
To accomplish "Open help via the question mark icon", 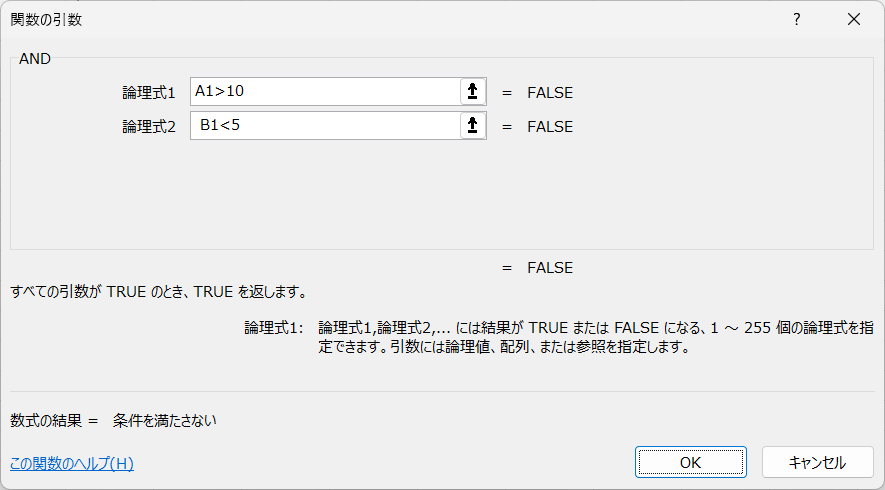I will click(796, 19).
